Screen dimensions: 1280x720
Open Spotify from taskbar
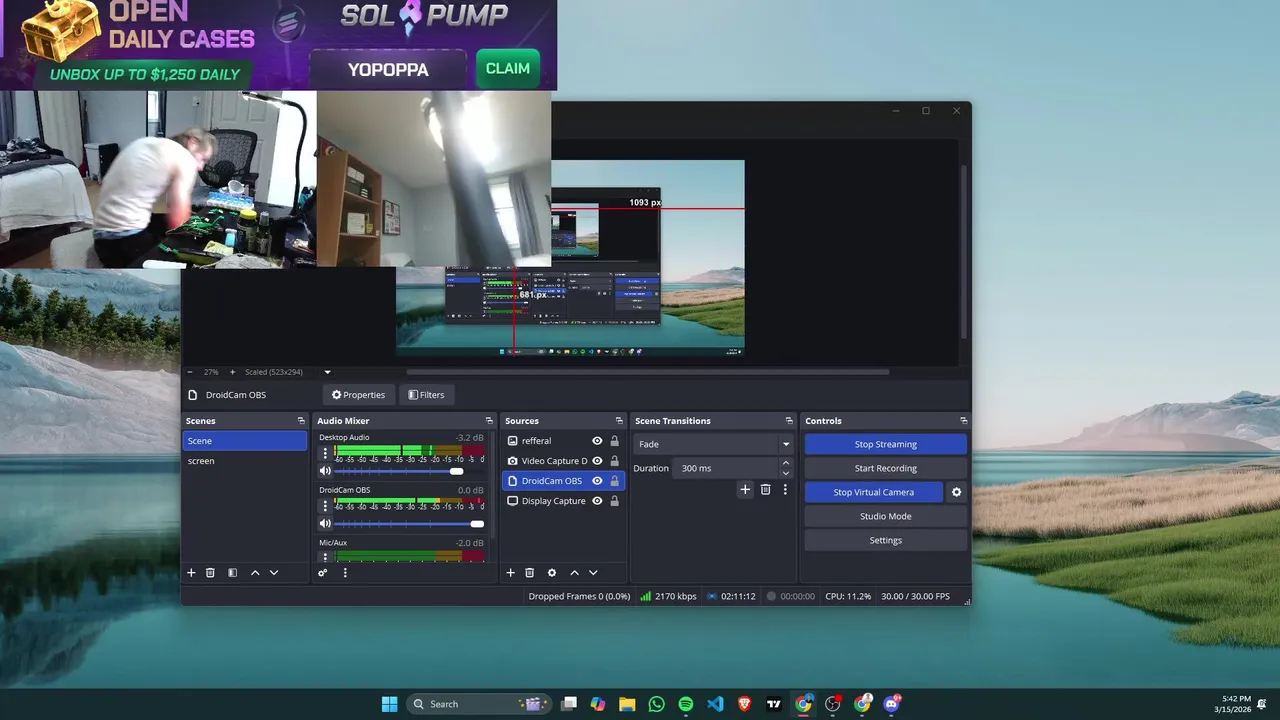(686, 704)
